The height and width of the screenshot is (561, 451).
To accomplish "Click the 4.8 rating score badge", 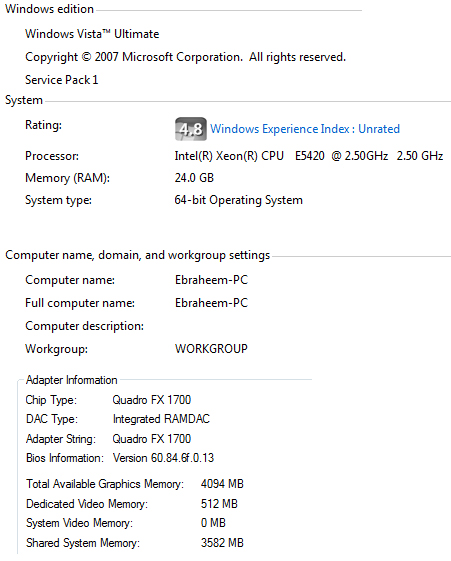I will pyautogui.click(x=191, y=129).
